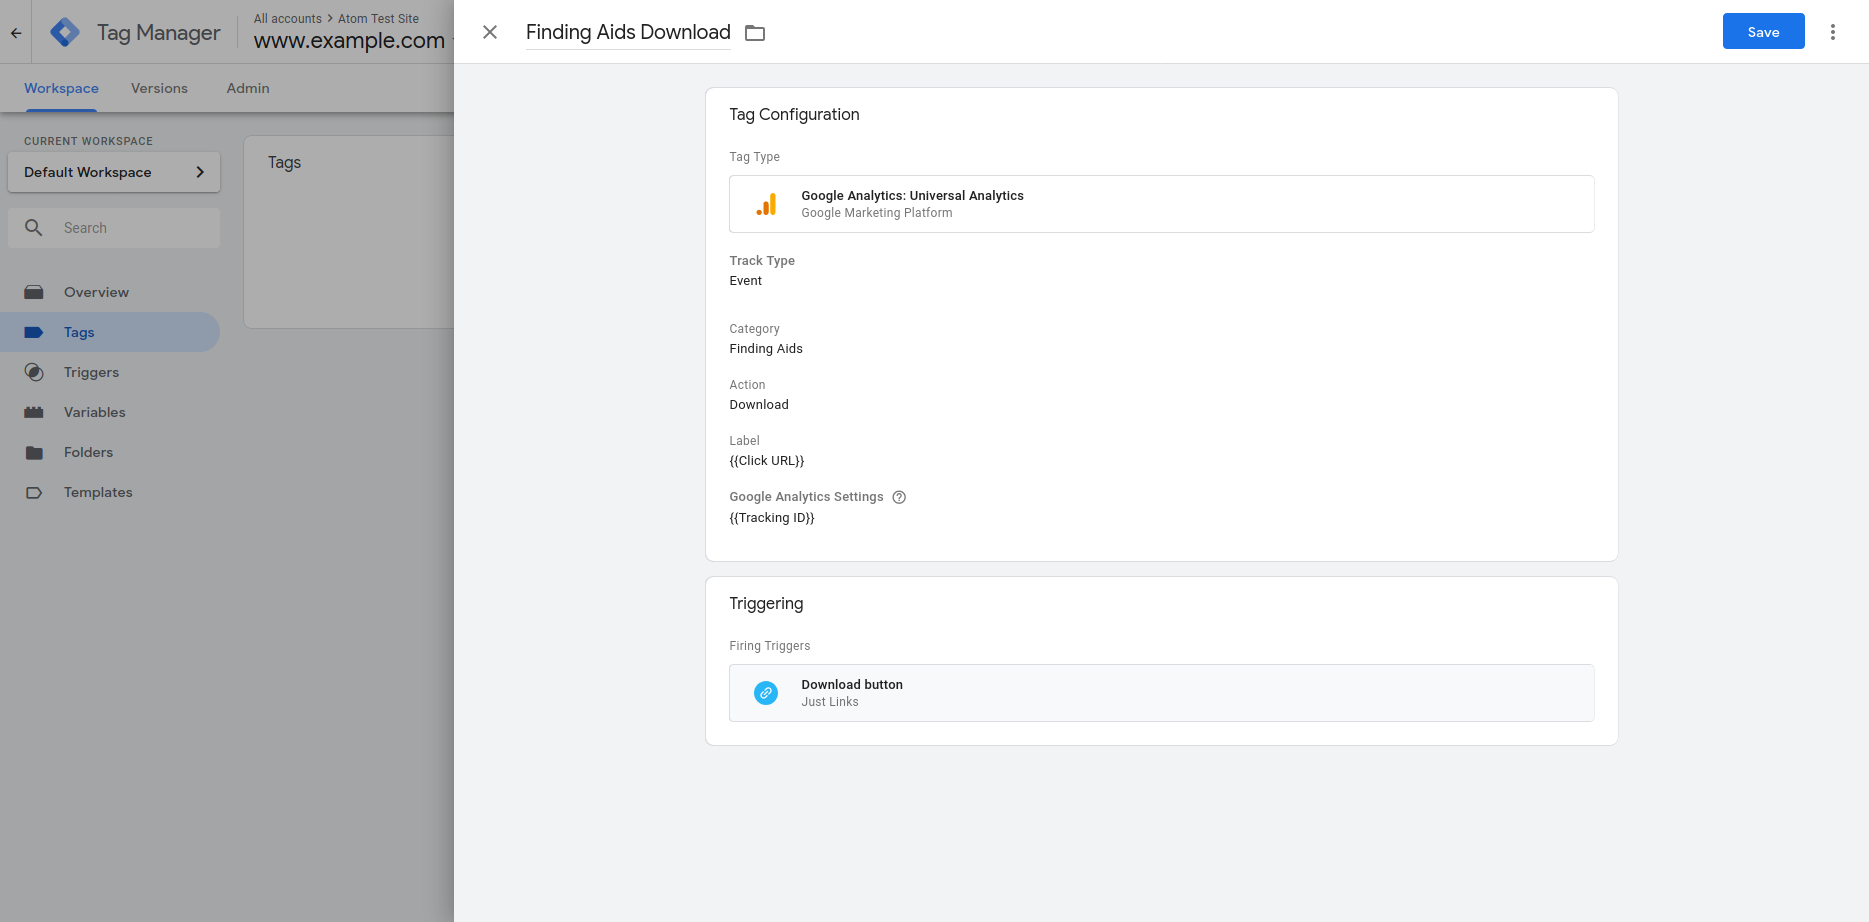Go to Triggers in the sidebar

[91, 372]
